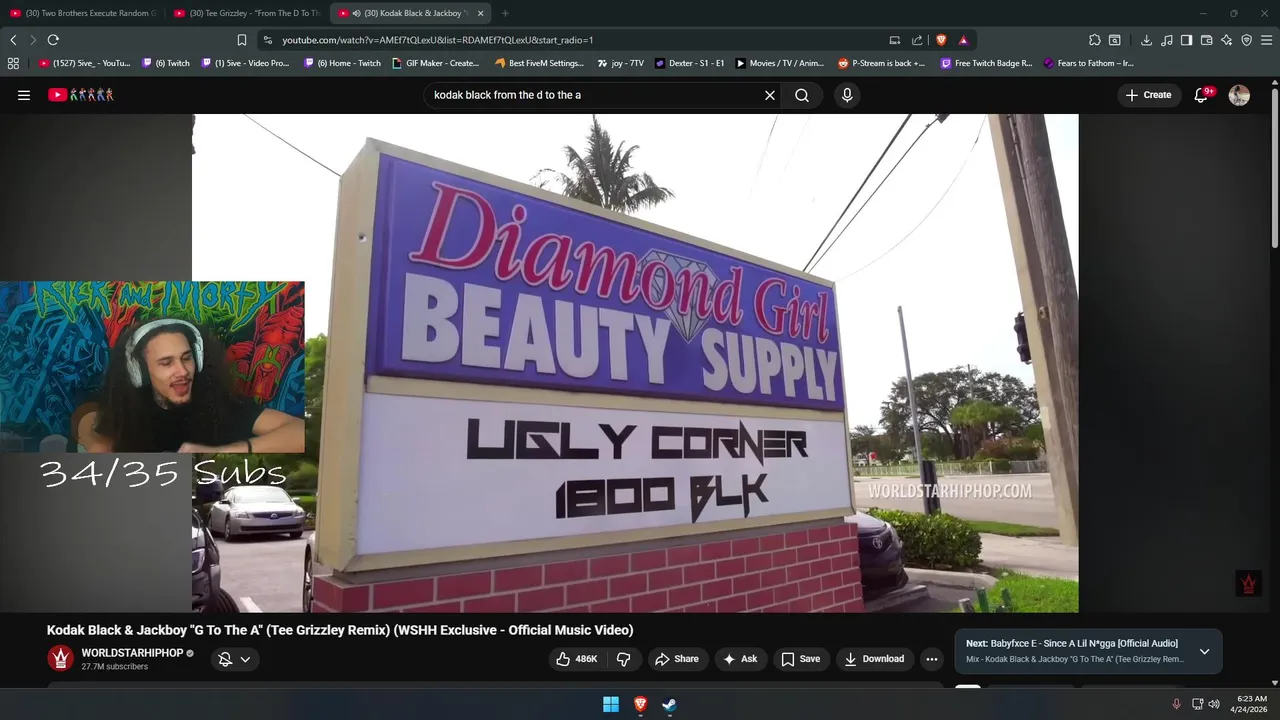Screen dimensions: 1280x720
Task: Switch to Tee Grizzley From The D tab
Action: click(246, 13)
